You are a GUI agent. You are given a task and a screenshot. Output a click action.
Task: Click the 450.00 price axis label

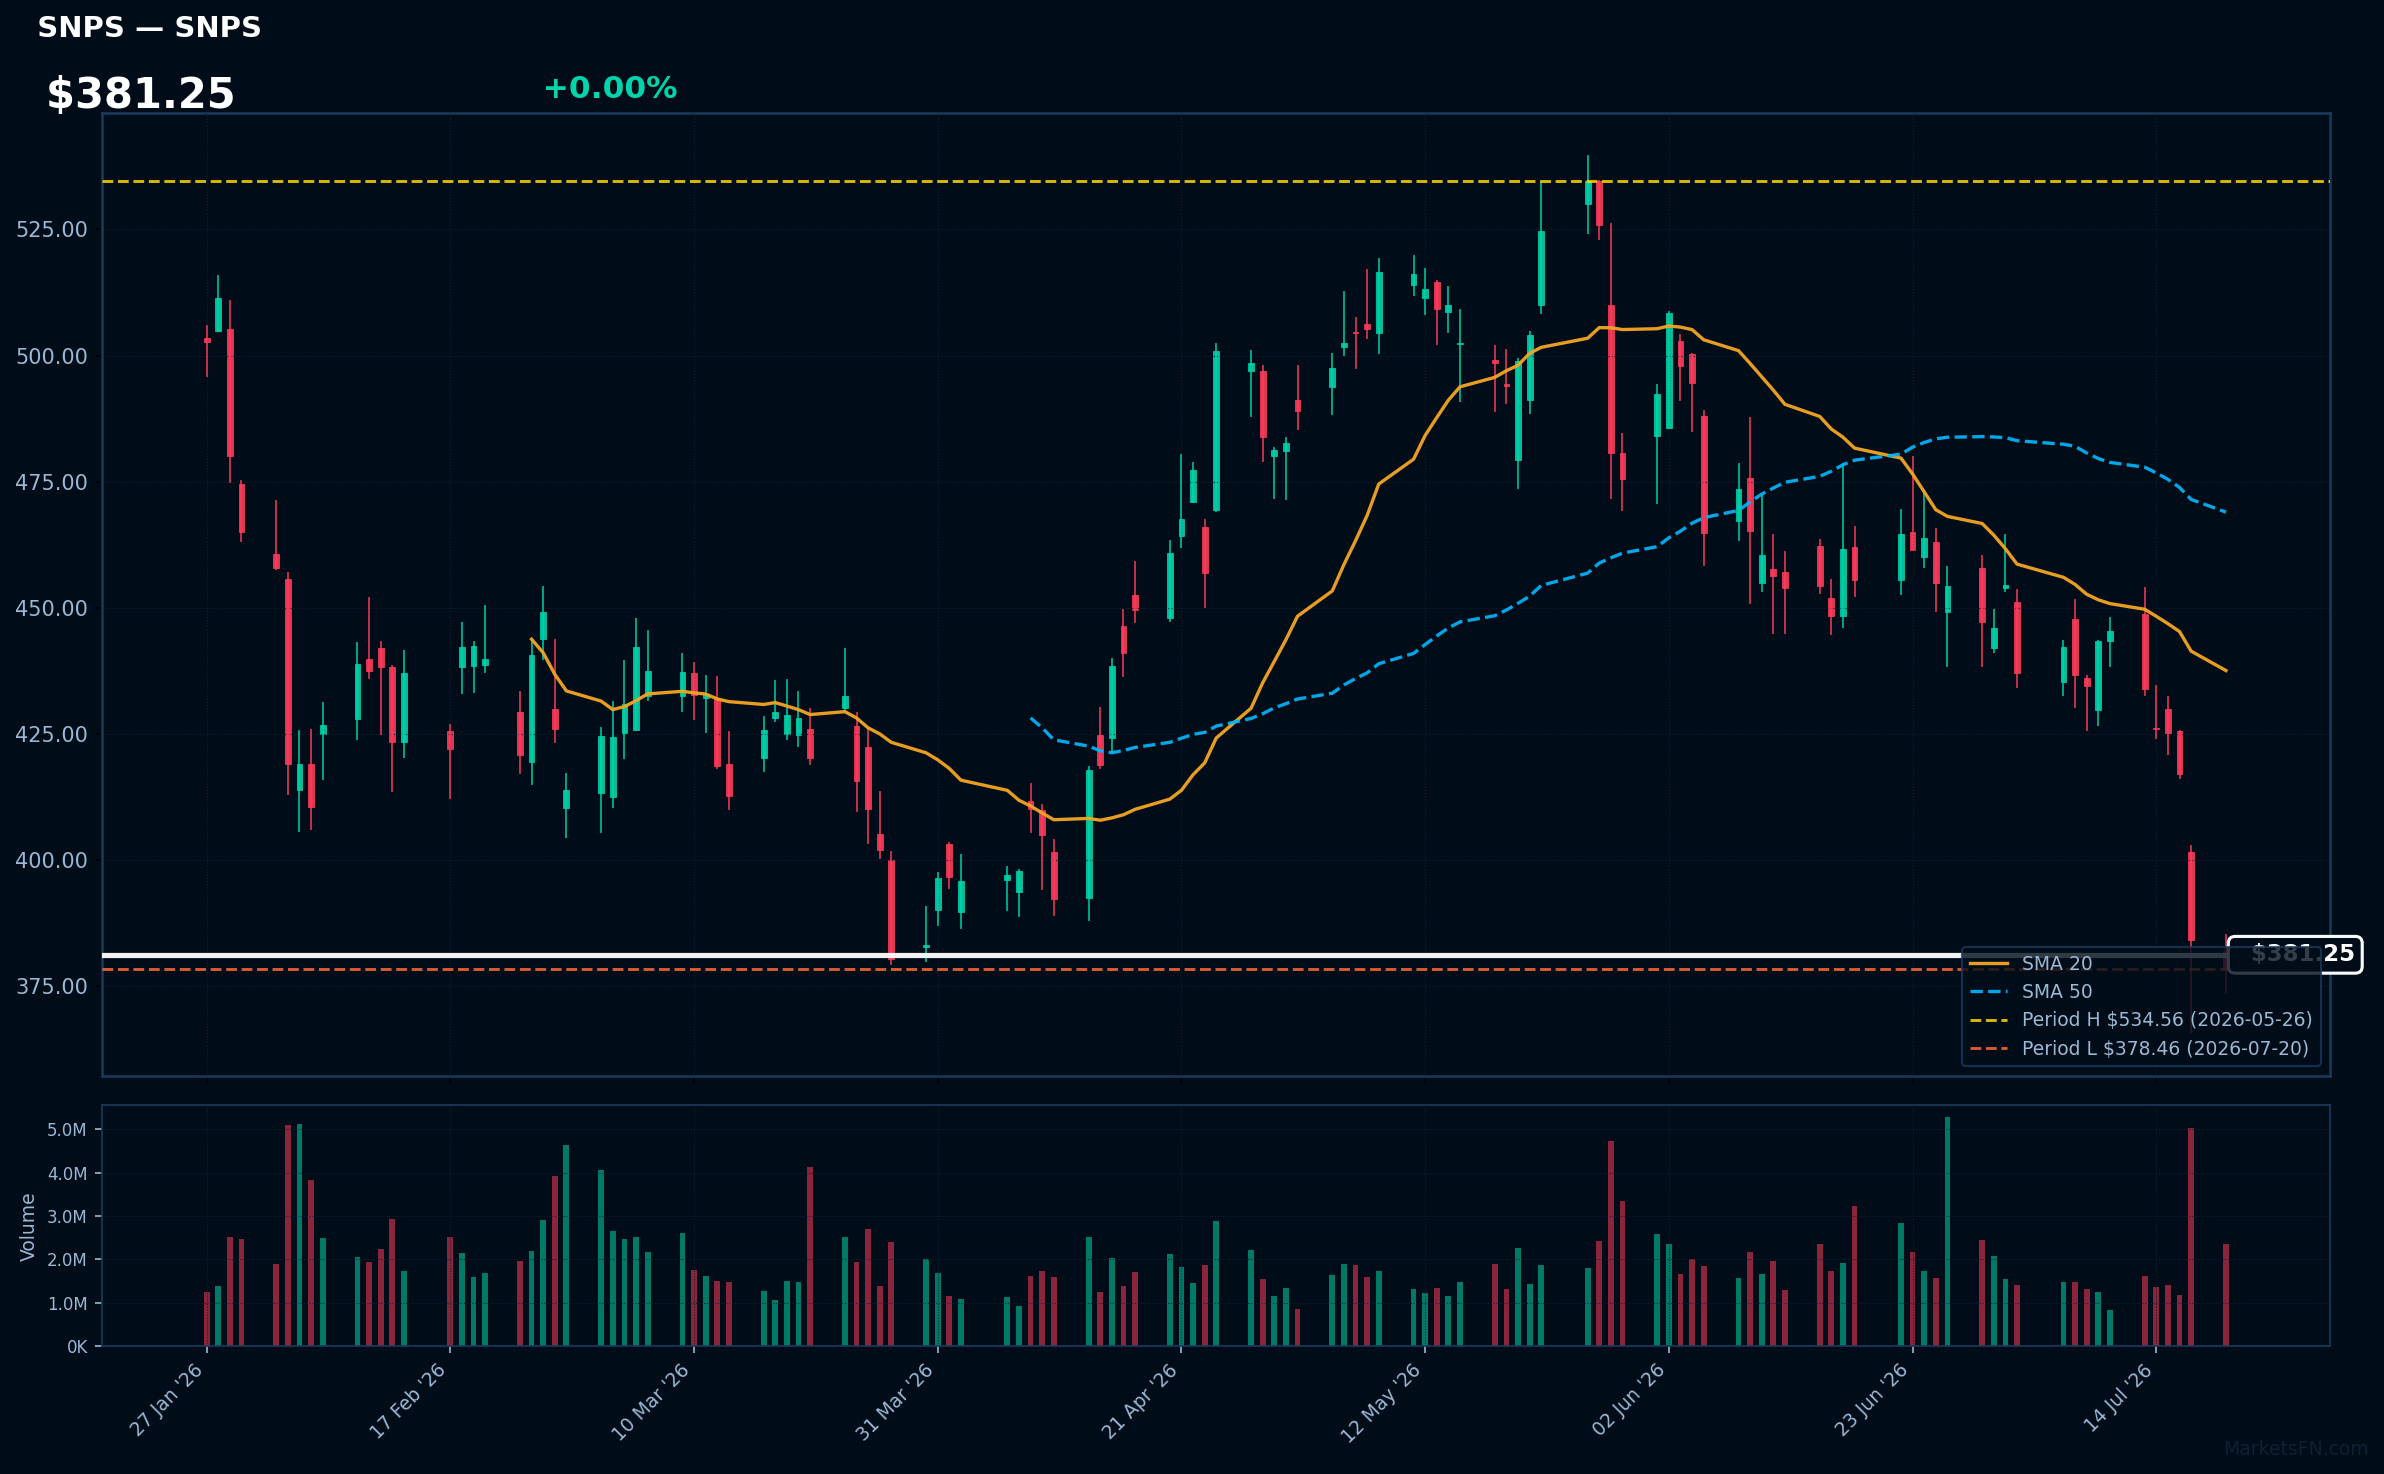52,609
